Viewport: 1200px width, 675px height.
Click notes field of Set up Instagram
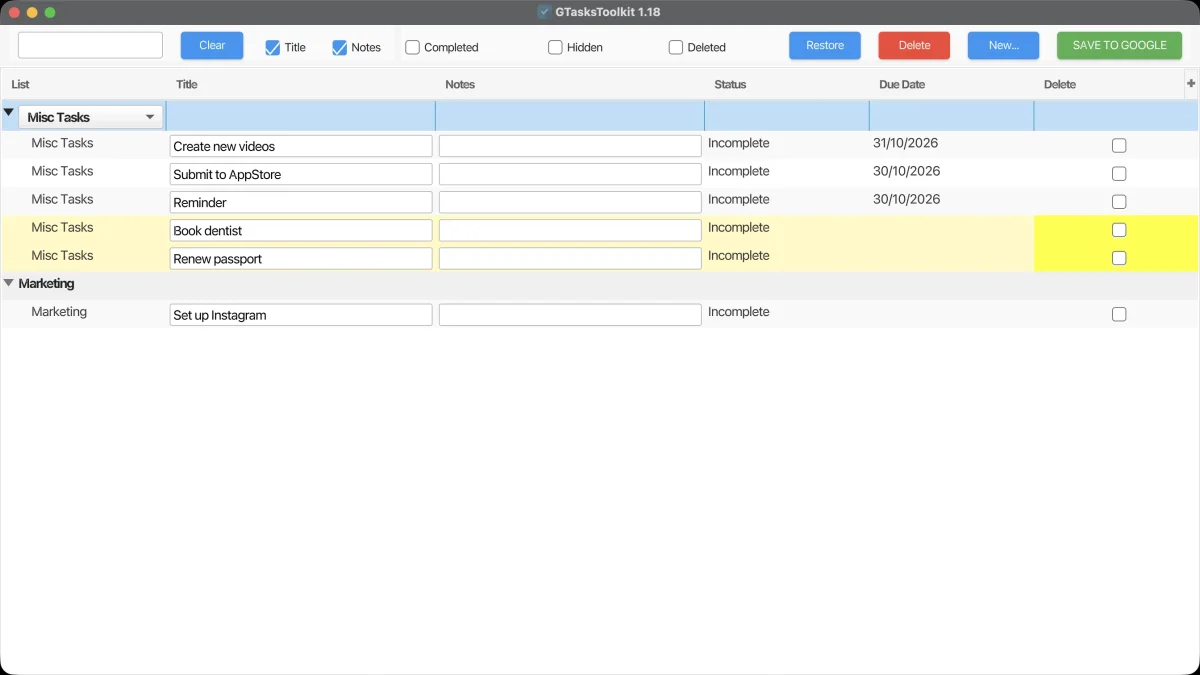click(x=570, y=315)
